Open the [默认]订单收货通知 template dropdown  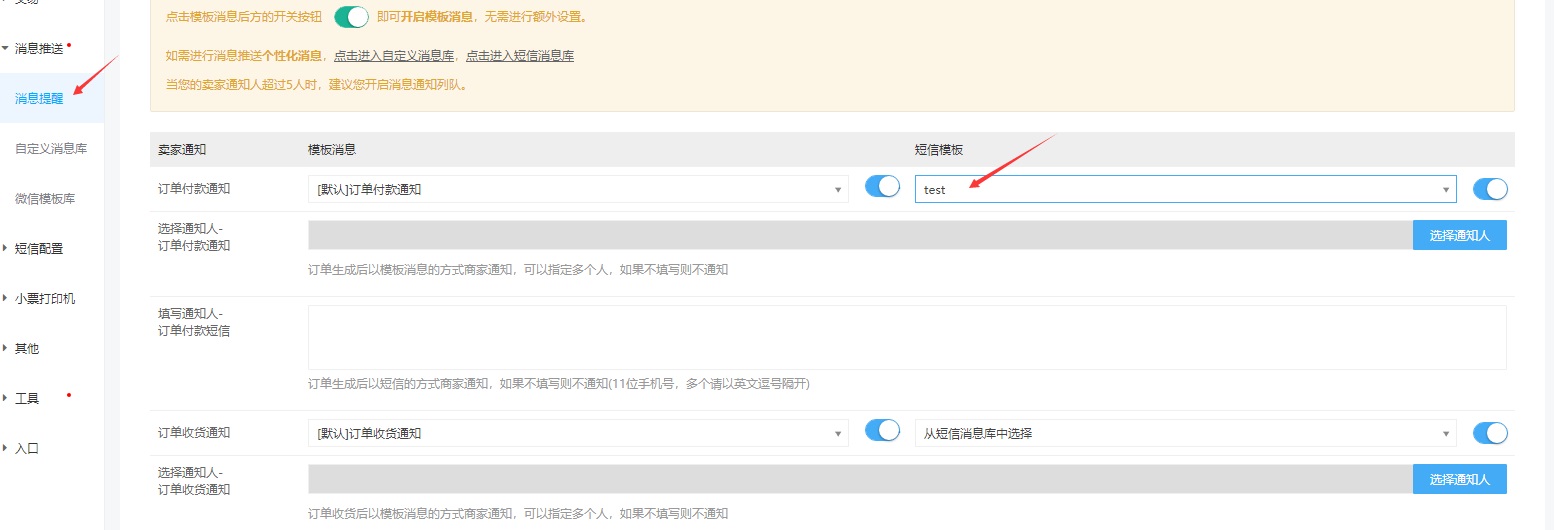(x=578, y=433)
